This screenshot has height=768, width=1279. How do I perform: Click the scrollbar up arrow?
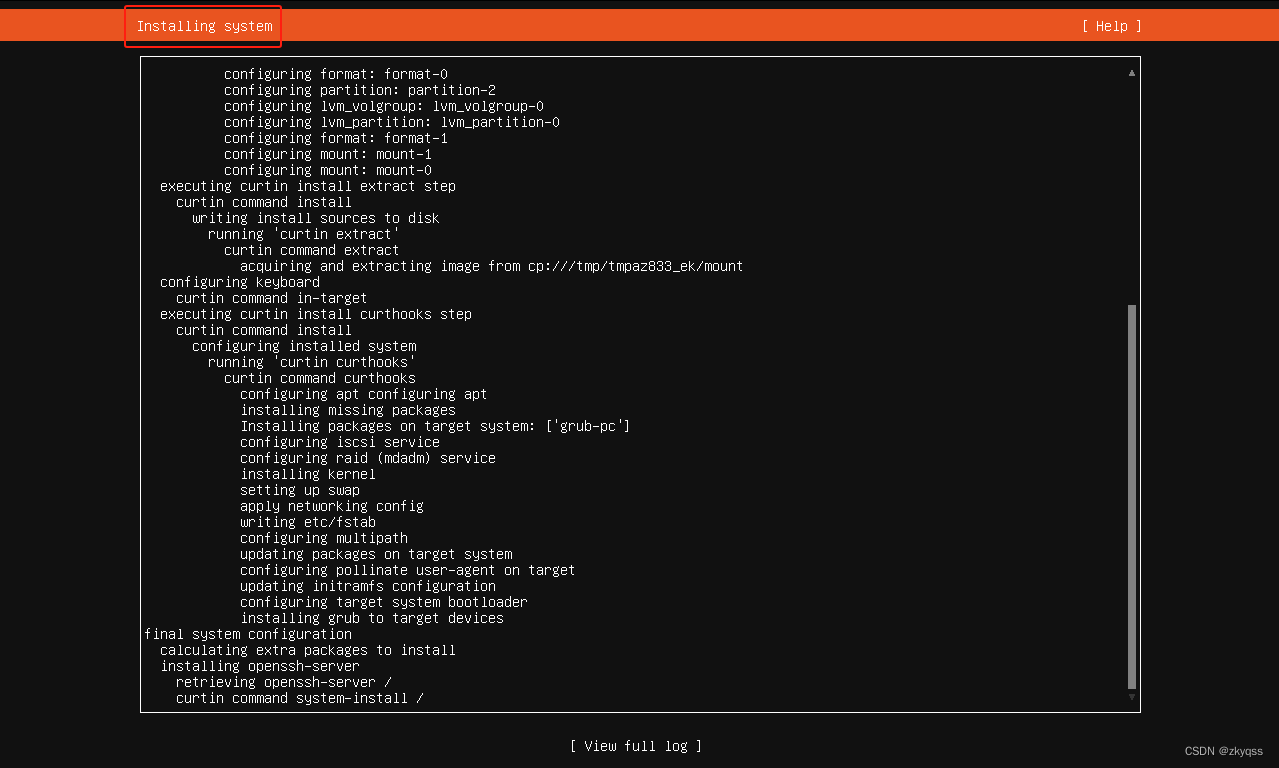[1131, 72]
